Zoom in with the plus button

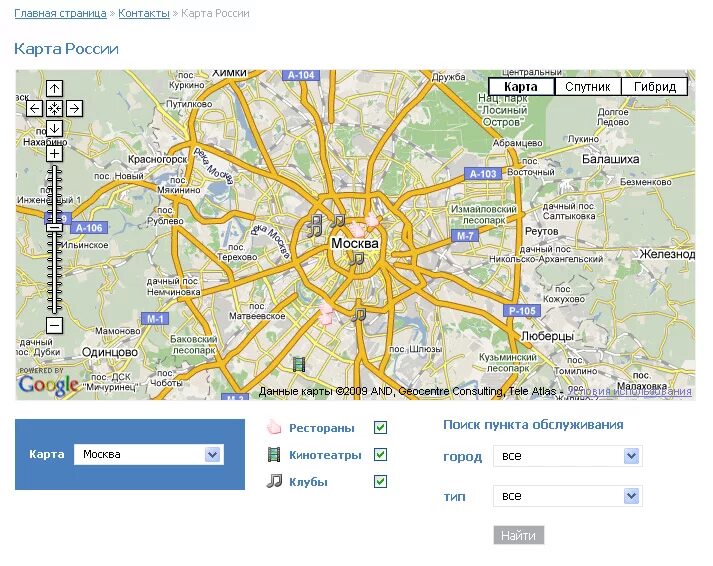coord(55,154)
